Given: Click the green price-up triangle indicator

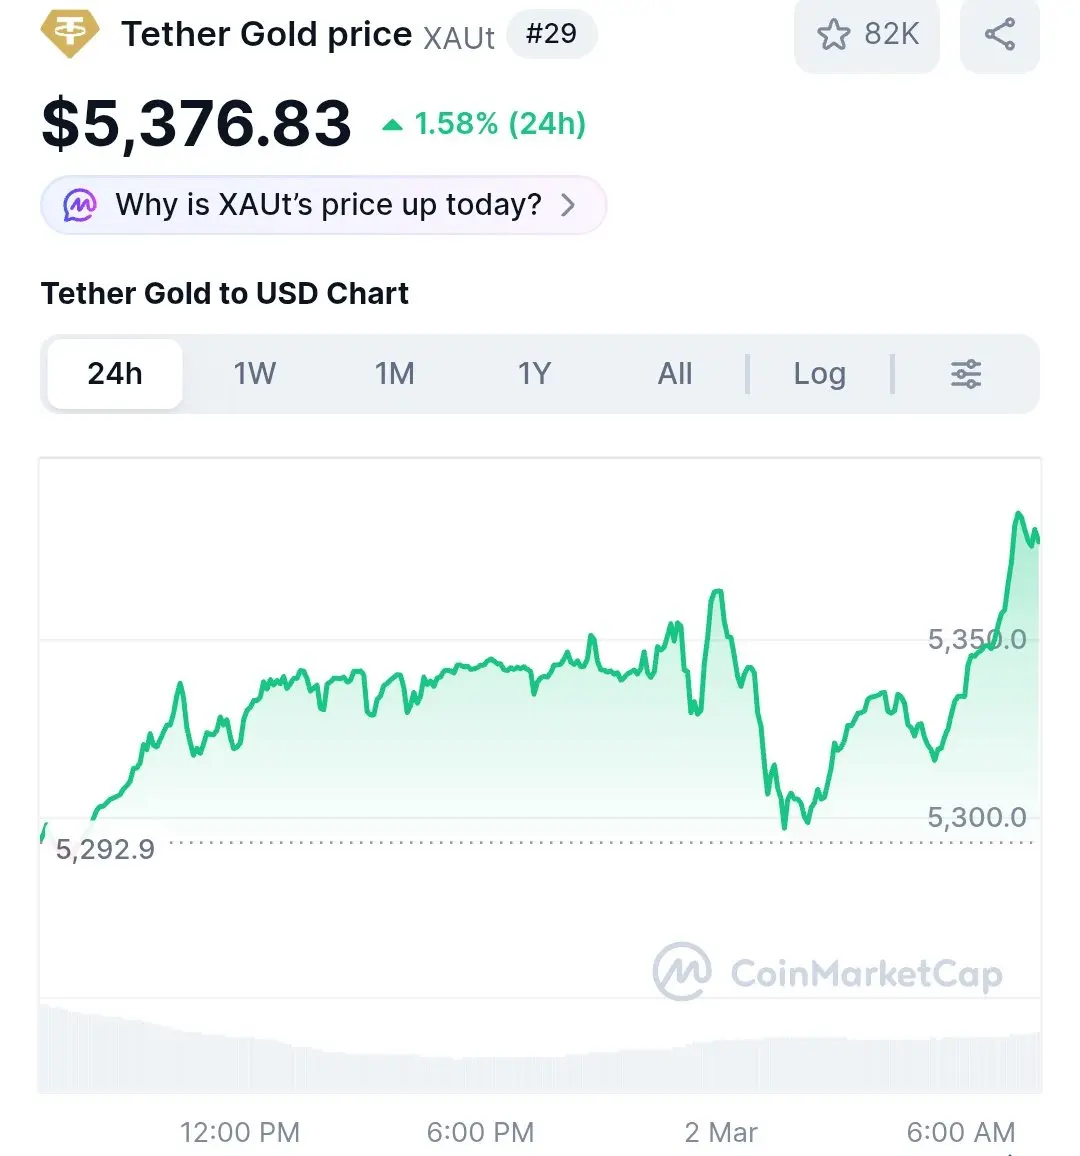Looking at the screenshot, I should (x=393, y=125).
